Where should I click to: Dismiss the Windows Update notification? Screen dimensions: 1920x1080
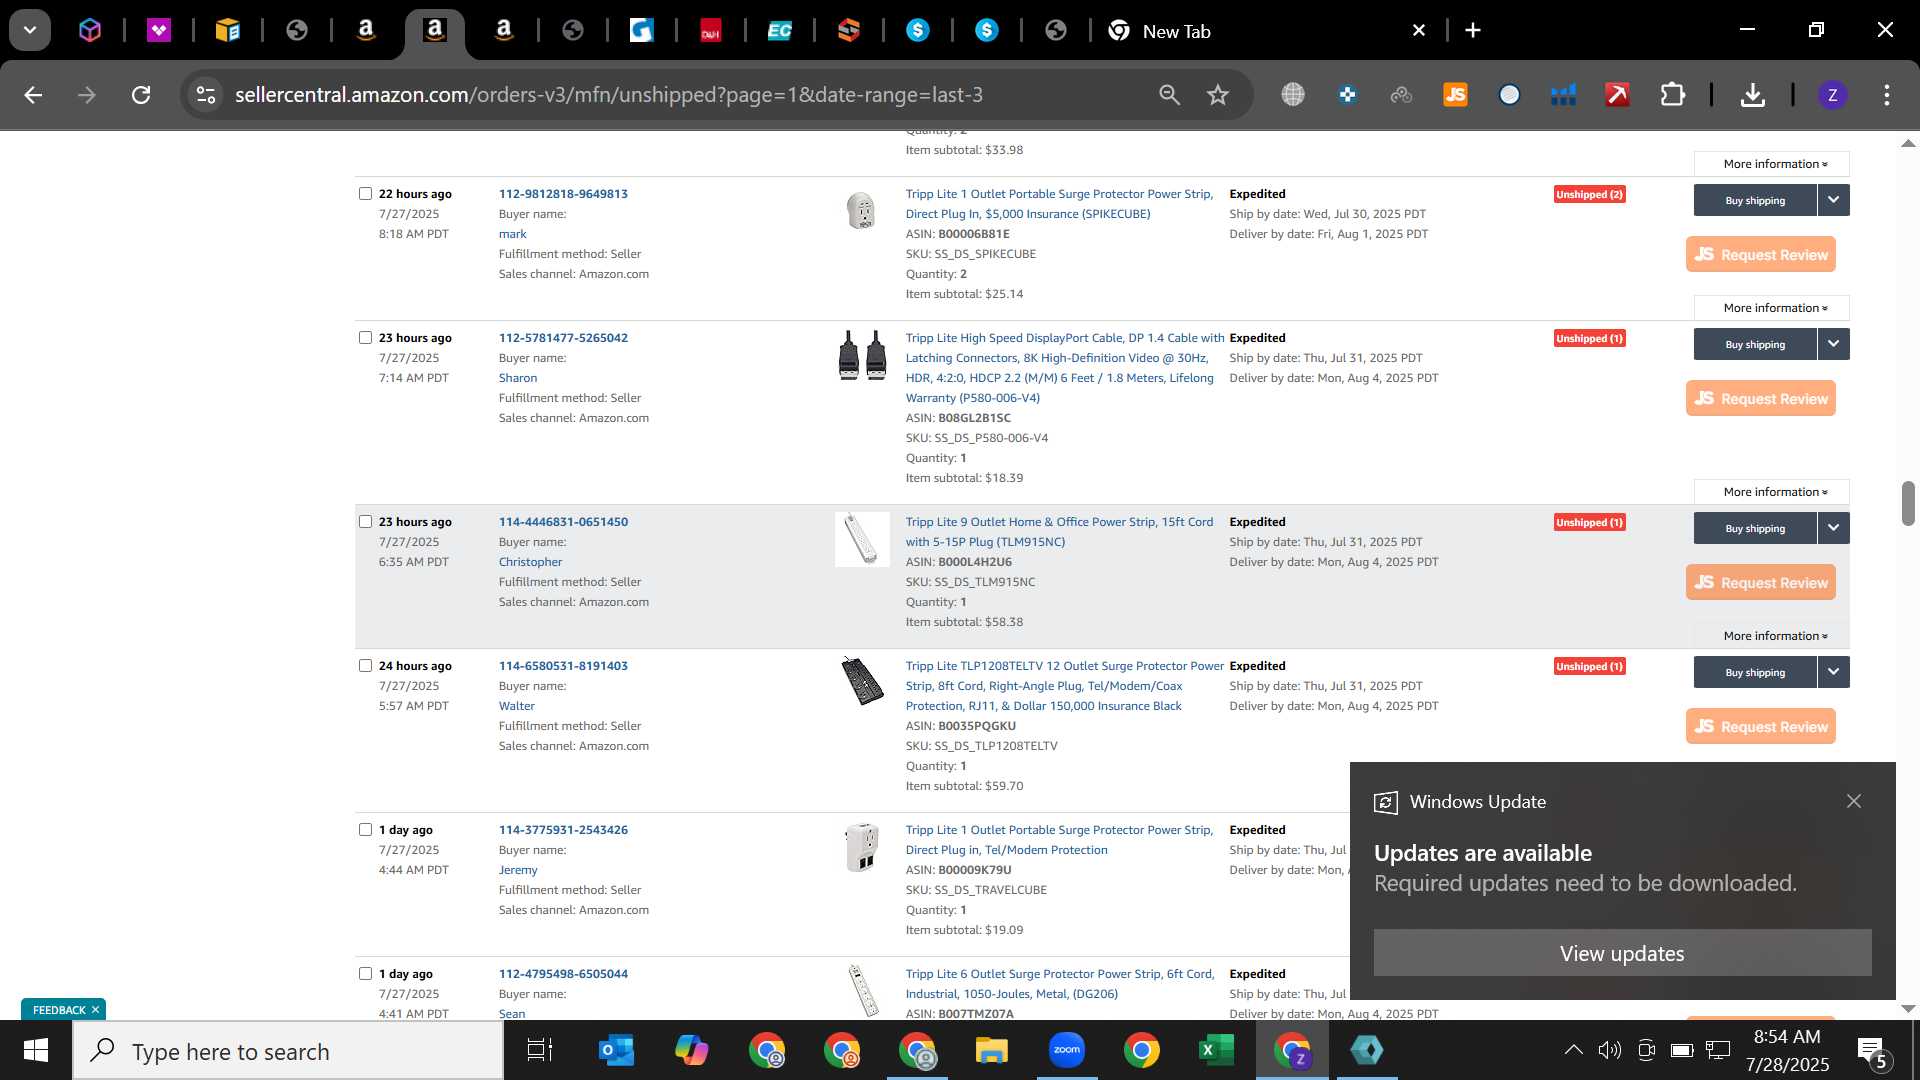[1854, 801]
